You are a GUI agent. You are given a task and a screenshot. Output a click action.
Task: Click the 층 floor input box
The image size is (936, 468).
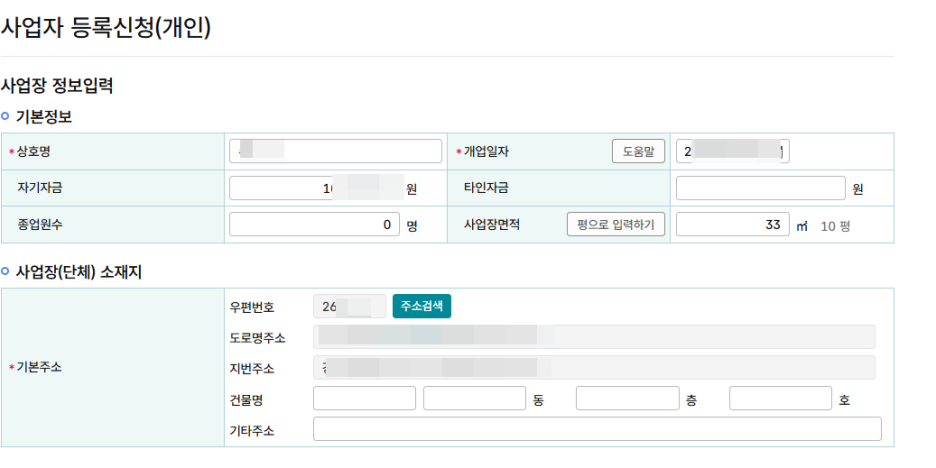pyautogui.click(x=627, y=399)
